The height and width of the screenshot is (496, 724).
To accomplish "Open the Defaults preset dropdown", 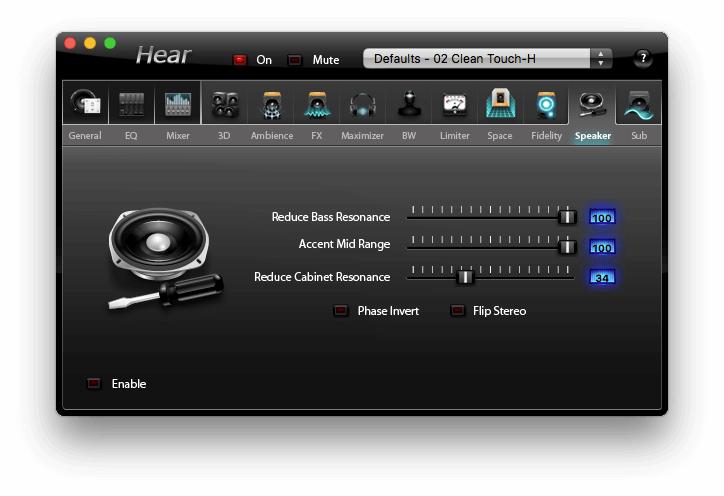I will (488, 59).
